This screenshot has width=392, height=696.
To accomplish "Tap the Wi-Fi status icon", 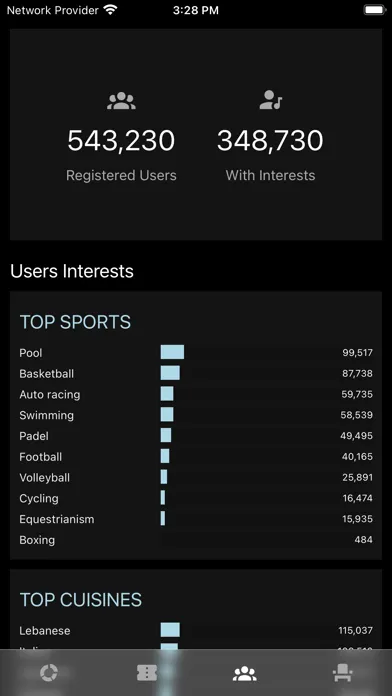I will pos(110,10).
